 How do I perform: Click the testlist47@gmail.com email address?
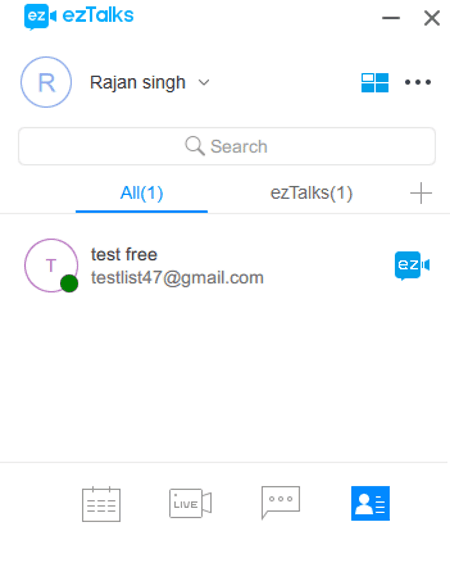point(177,278)
